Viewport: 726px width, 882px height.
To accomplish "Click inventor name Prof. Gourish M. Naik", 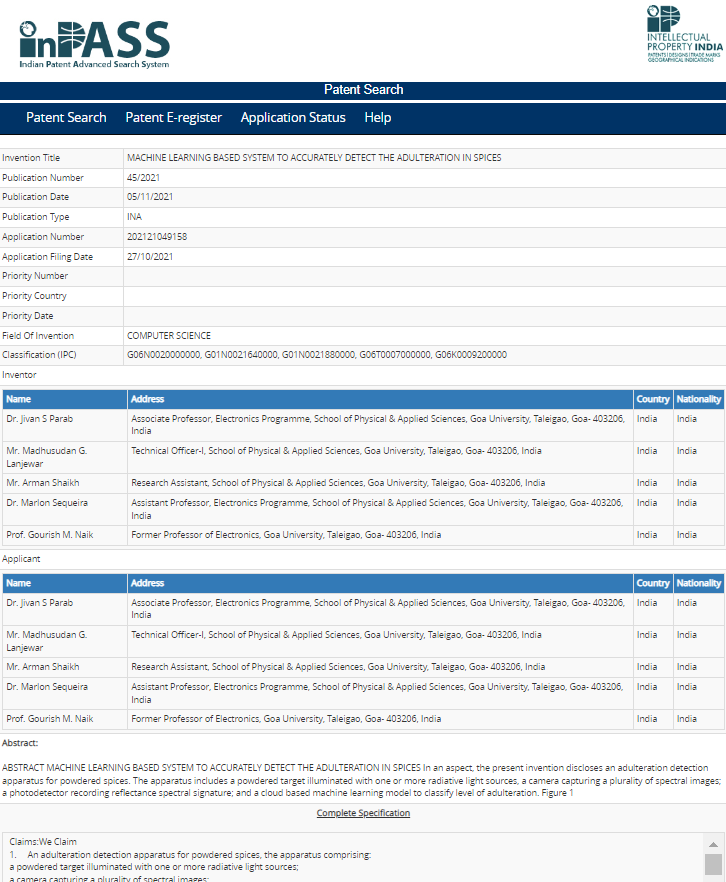I will point(49,535).
